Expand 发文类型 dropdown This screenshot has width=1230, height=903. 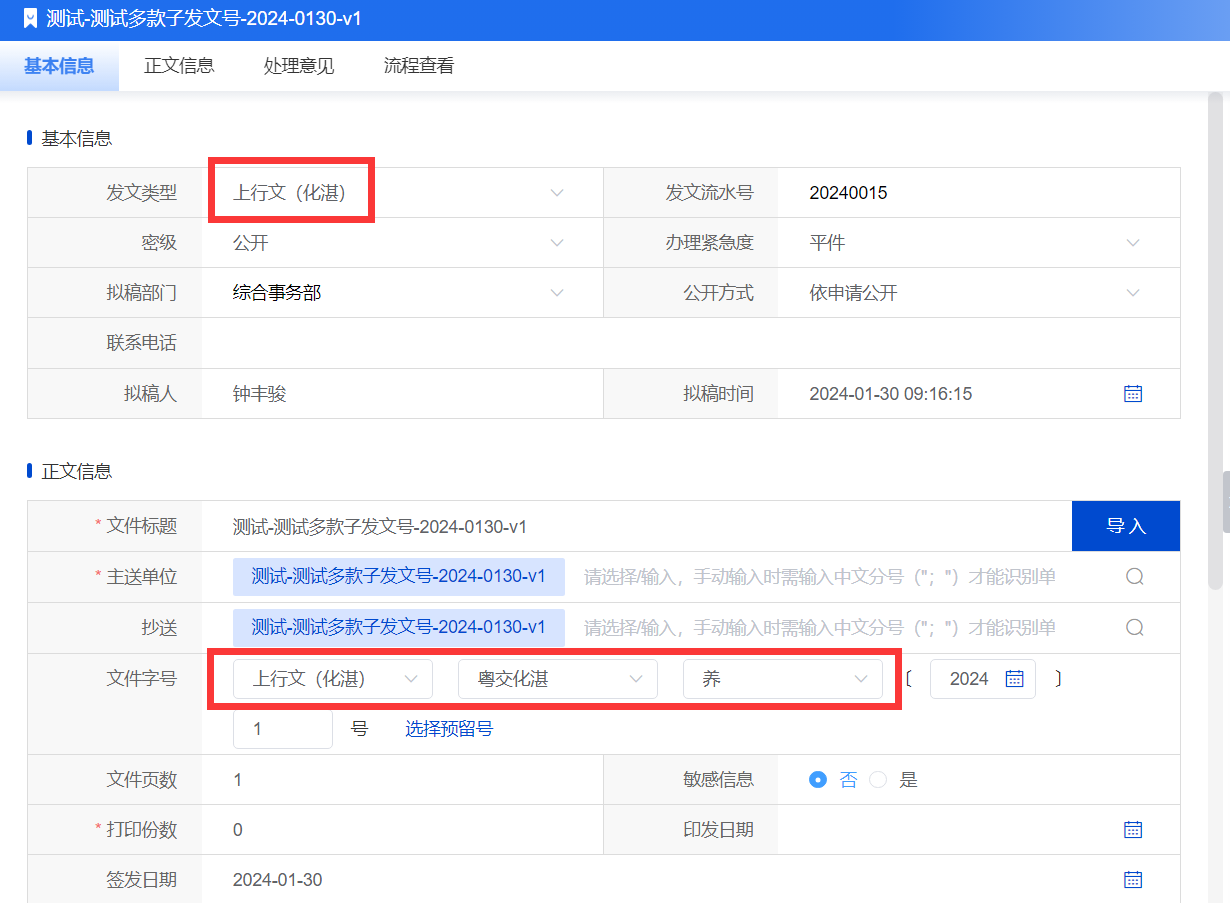[557, 193]
